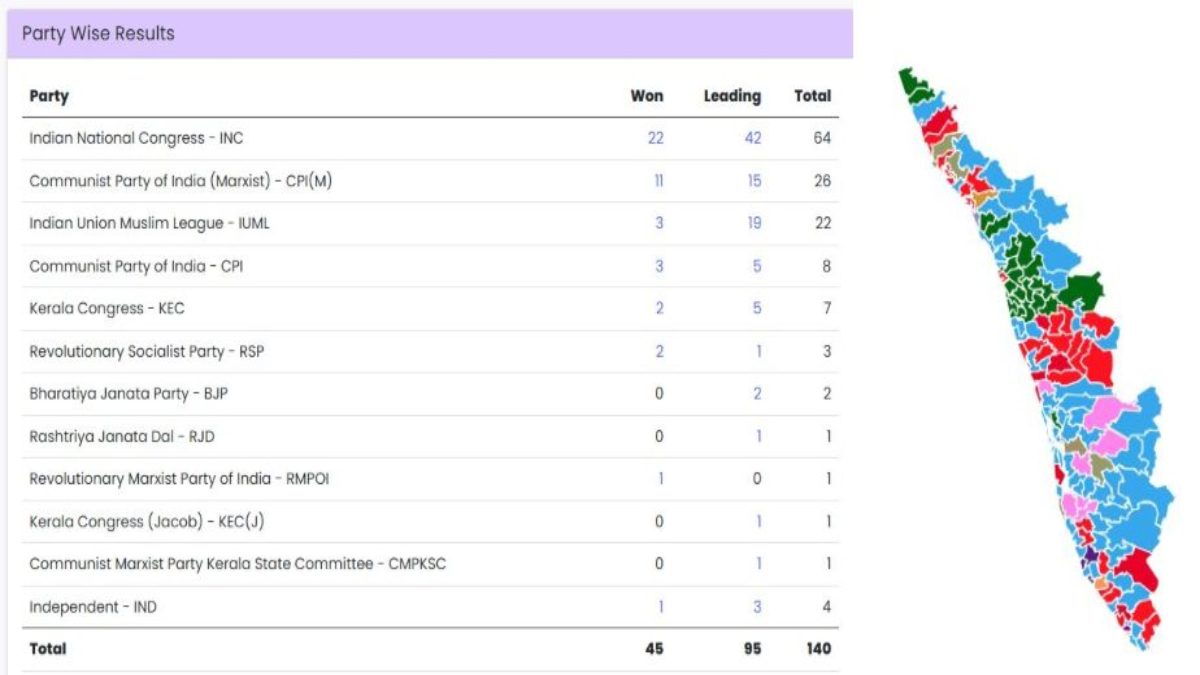Select Kerala Congress - KEC party name
Image resolution: width=1200 pixels, height=675 pixels.
pyautogui.click(x=107, y=308)
